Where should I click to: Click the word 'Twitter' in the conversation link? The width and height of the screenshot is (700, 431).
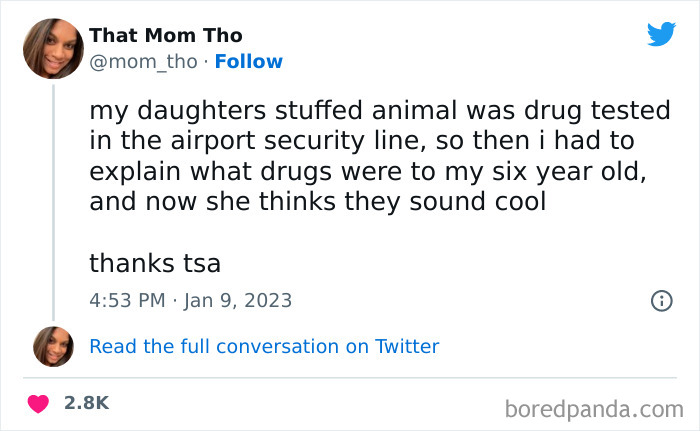pos(406,346)
